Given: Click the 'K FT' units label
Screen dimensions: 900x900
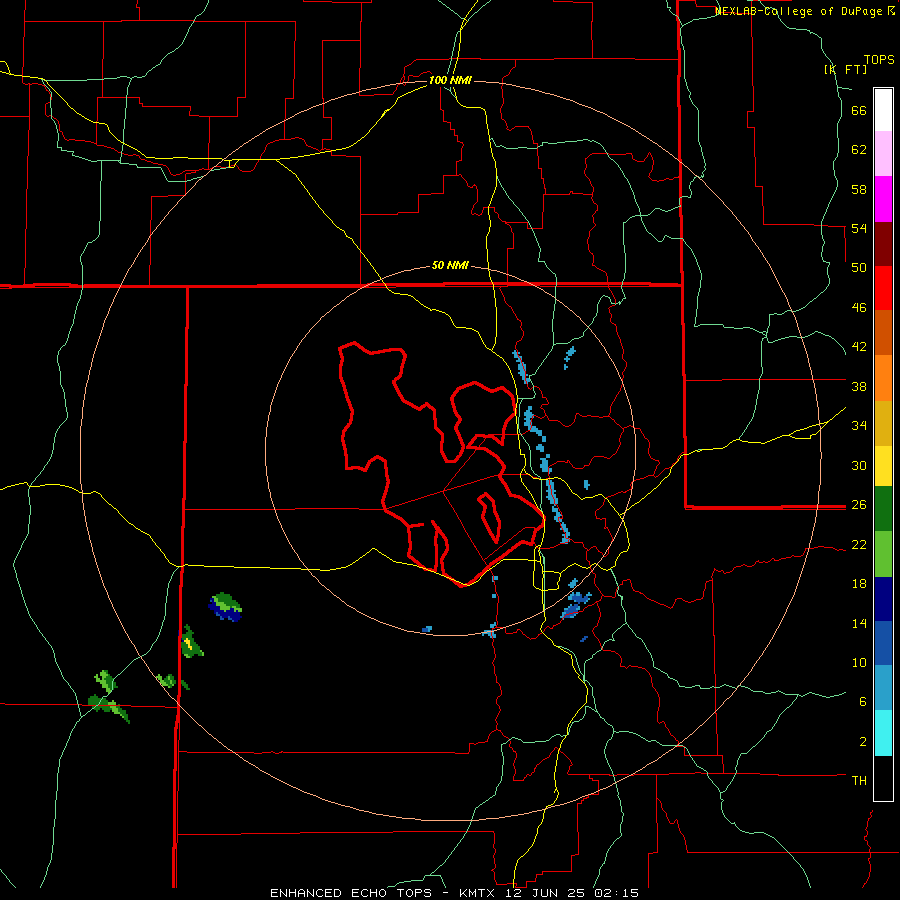Looking at the screenshot, I should click(x=845, y=70).
